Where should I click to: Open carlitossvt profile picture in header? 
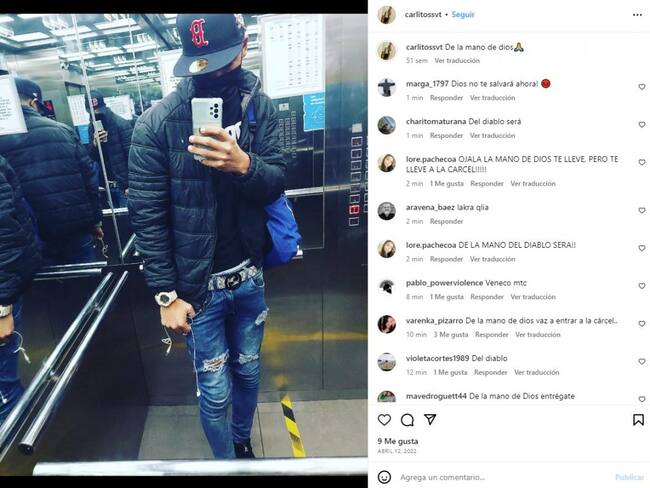[386, 15]
